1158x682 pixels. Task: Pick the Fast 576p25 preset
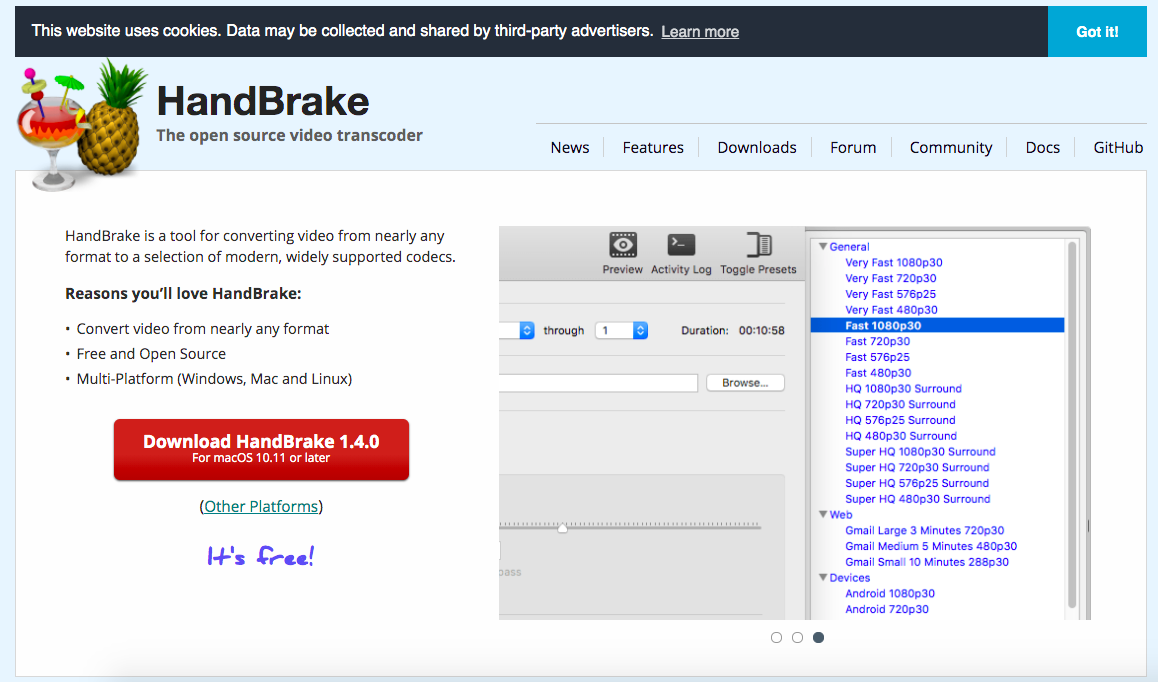point(877,357)
